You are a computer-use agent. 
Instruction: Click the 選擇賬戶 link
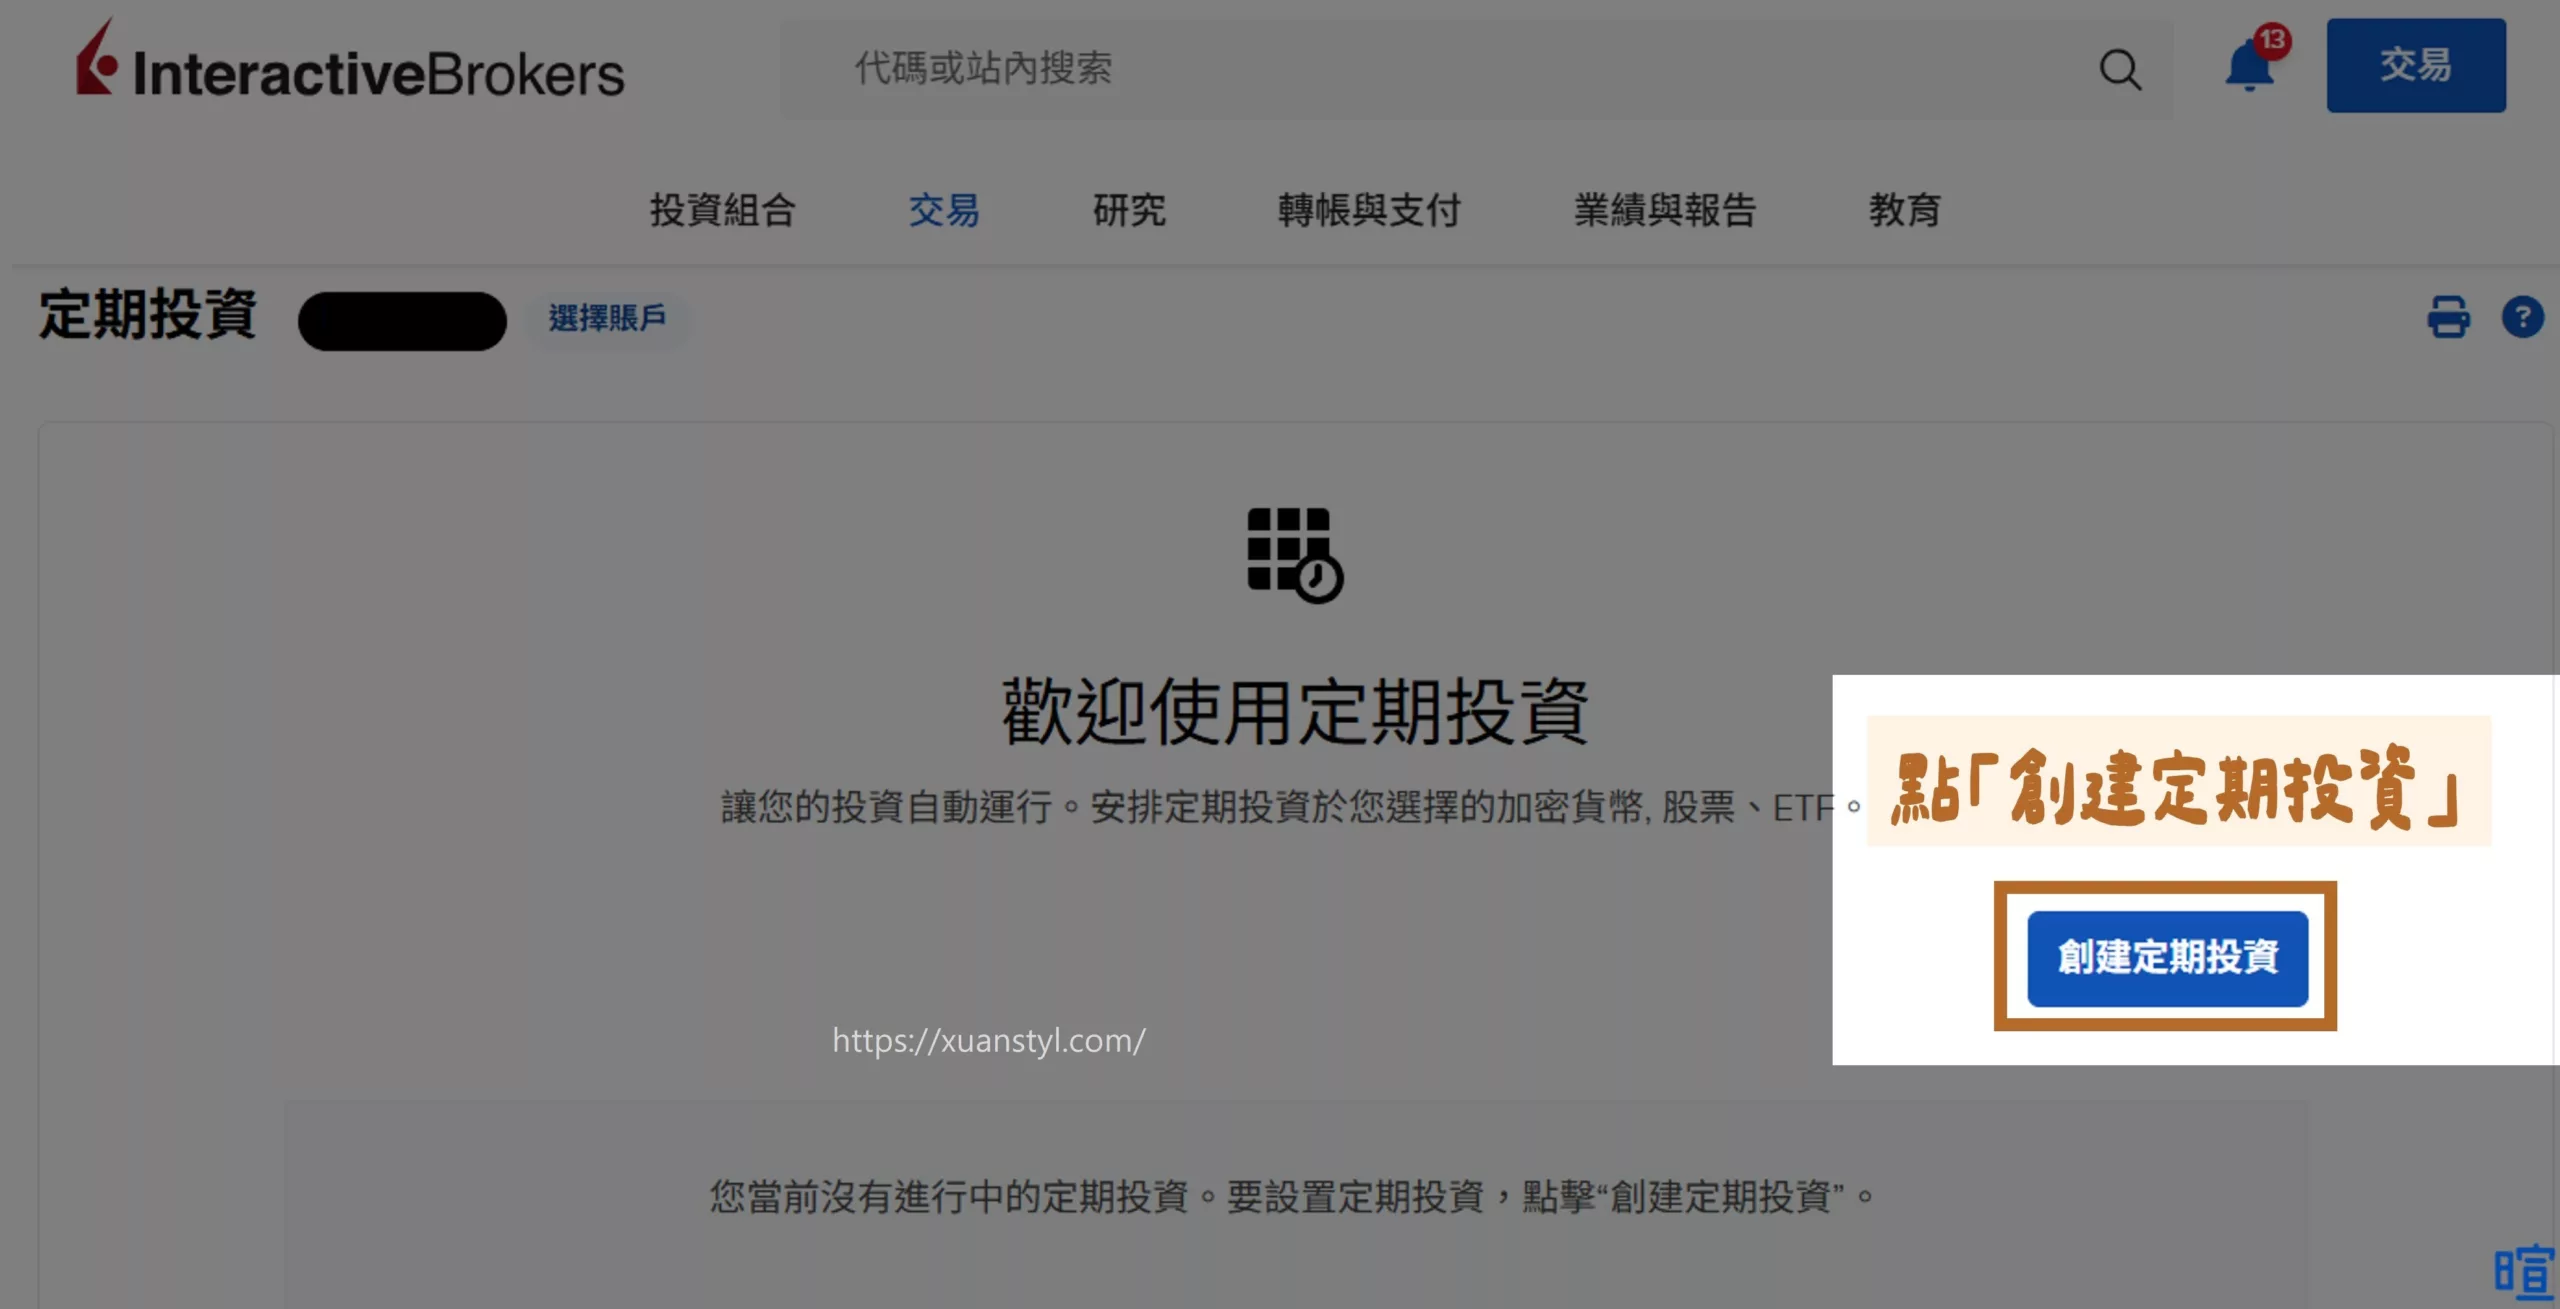point(607,319)
